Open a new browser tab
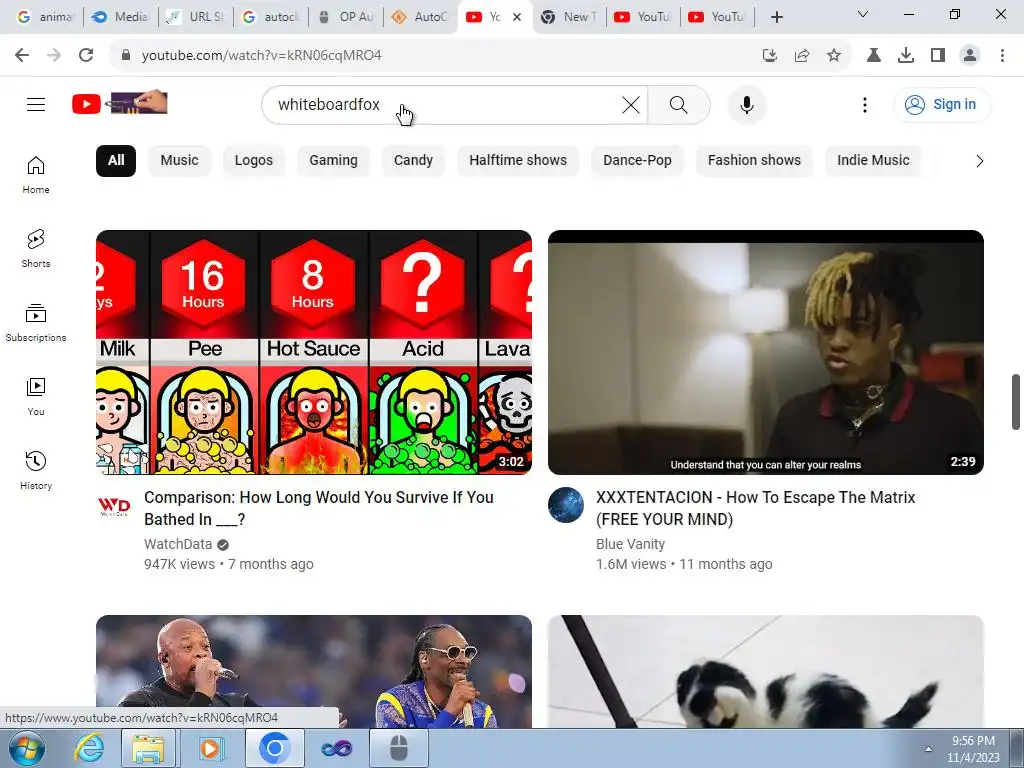Screen dimensions: 1024x768 click(776, 17)
